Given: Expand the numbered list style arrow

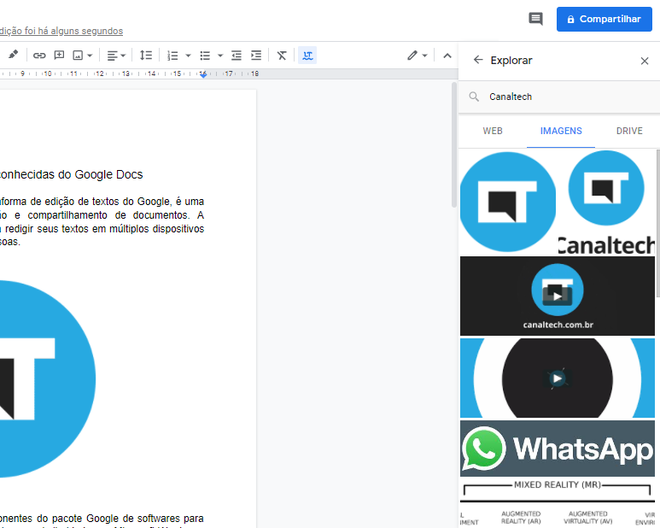Looking at the screenshot, I should (x=188, y=55).
